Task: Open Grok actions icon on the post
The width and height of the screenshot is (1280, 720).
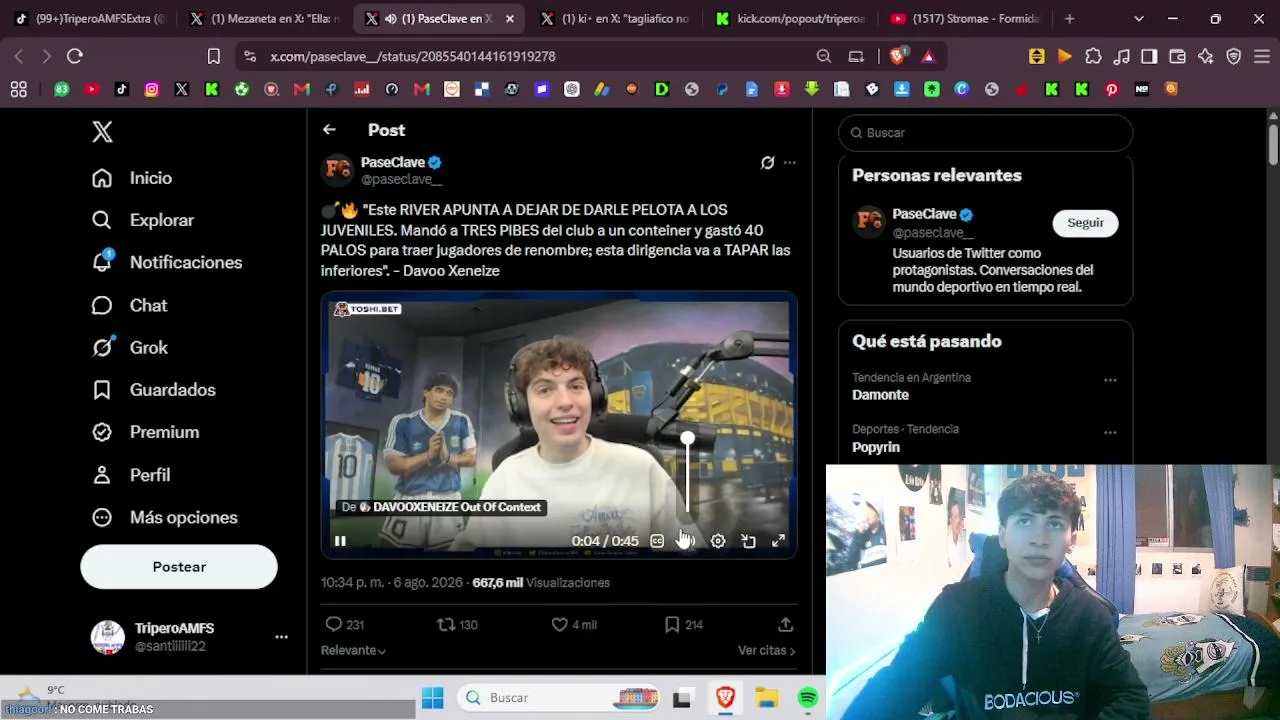Action: [x=767, y=162]
